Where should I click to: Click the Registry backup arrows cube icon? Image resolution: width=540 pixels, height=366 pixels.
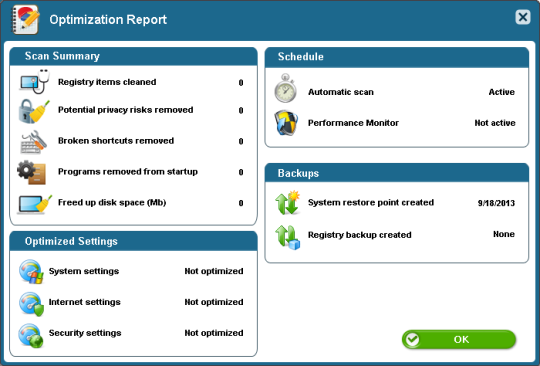pos(287,237)
